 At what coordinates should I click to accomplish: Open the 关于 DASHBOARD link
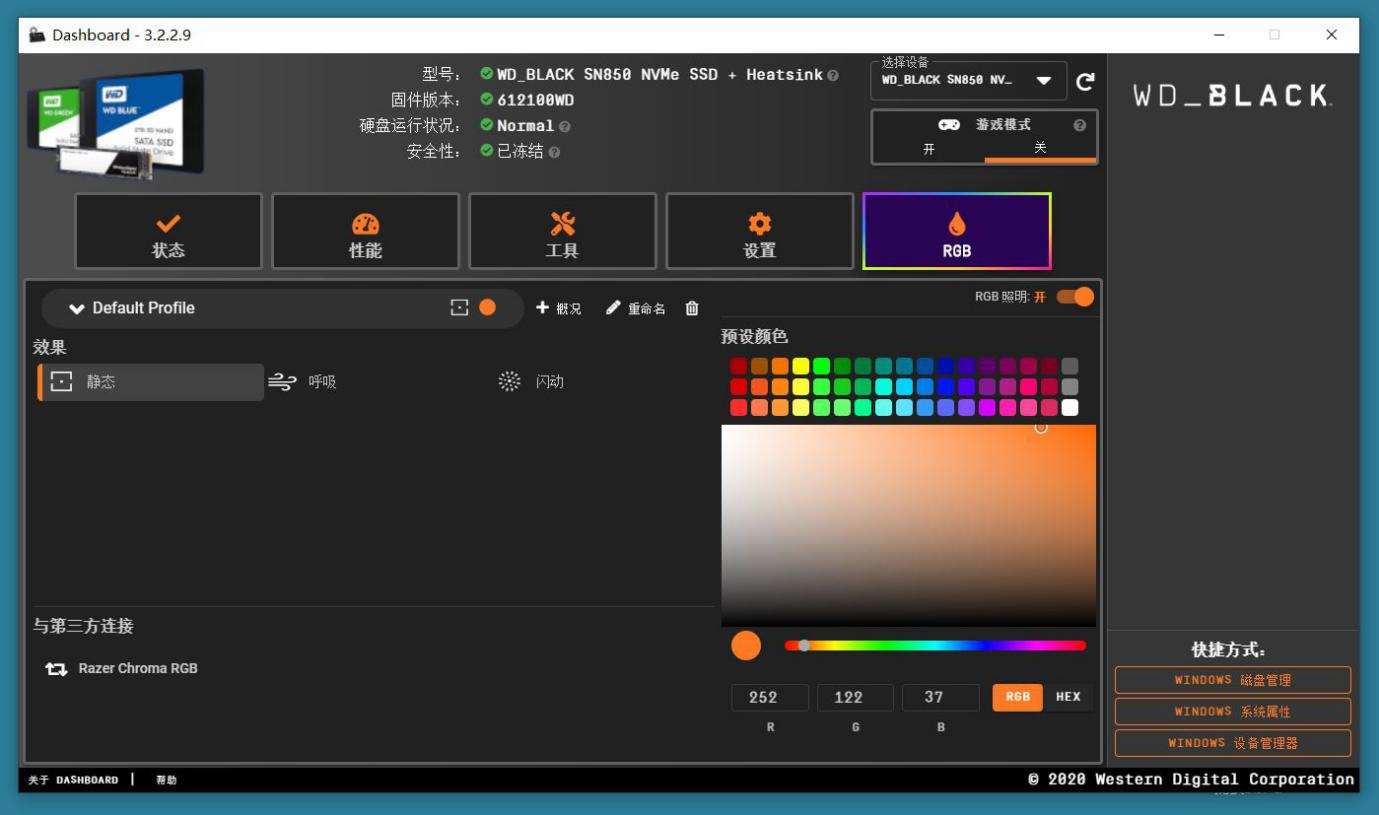(73, 780)
